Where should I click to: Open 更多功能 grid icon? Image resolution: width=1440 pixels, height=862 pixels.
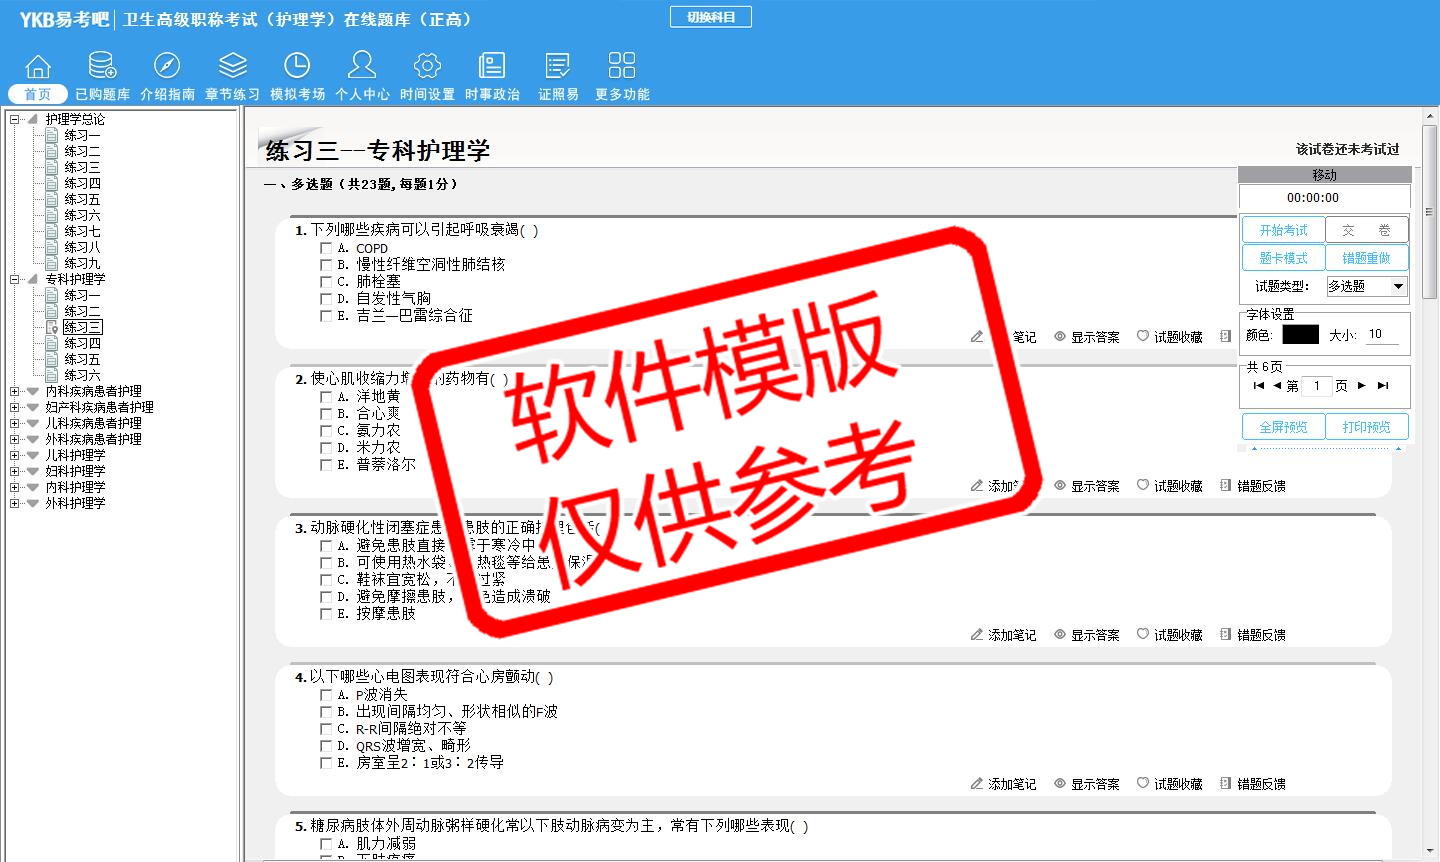621,66
